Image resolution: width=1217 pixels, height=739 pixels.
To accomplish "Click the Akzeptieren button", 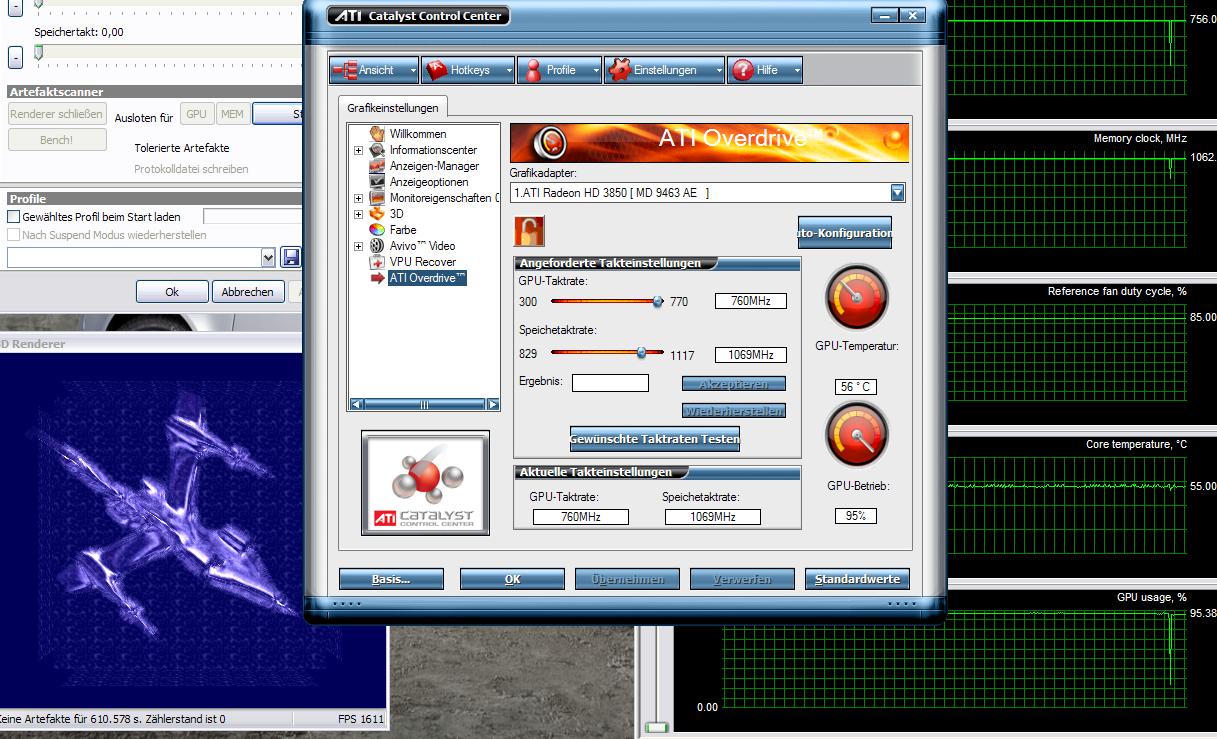I will (734, 384).
